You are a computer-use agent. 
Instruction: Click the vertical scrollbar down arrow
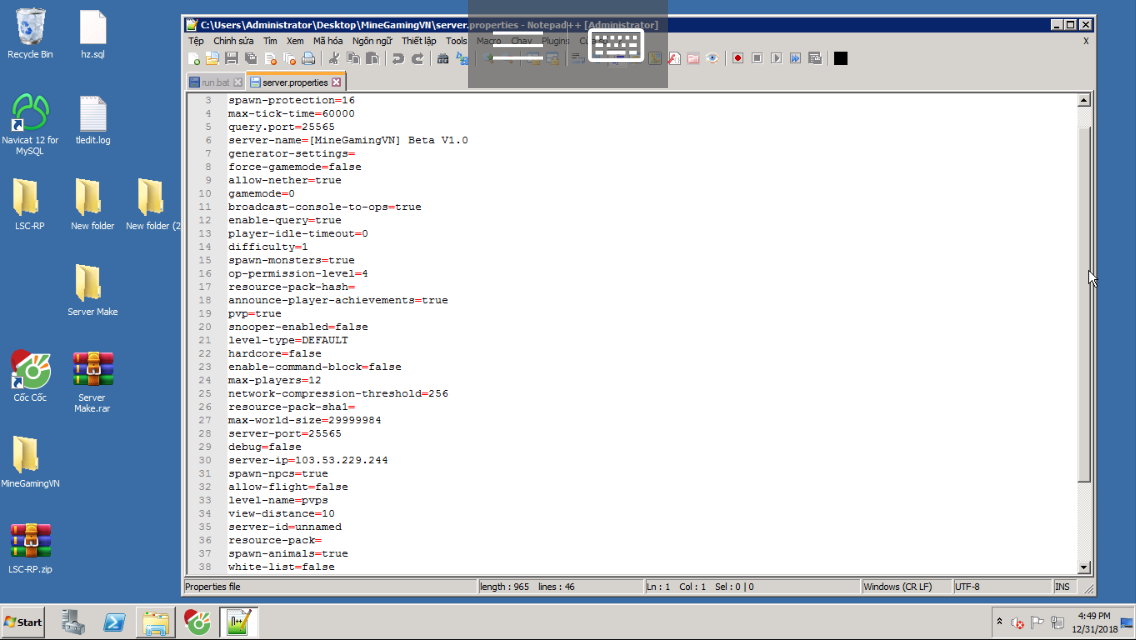1084,568
